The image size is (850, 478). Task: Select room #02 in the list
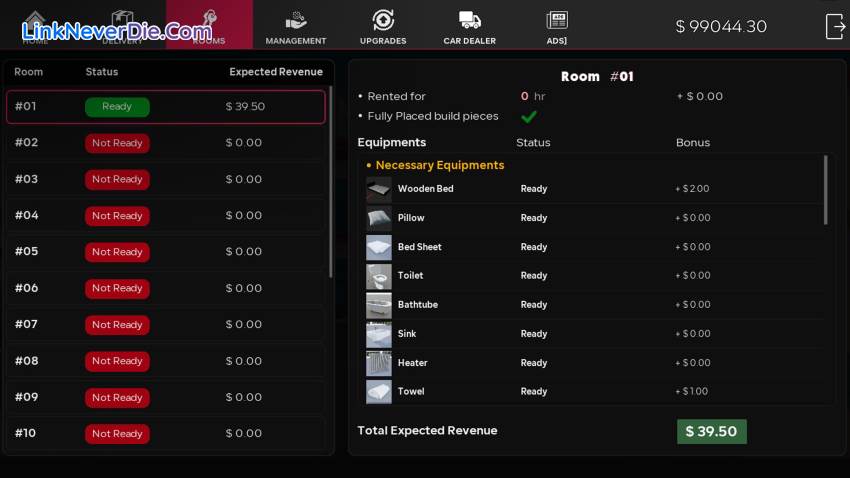165,143
